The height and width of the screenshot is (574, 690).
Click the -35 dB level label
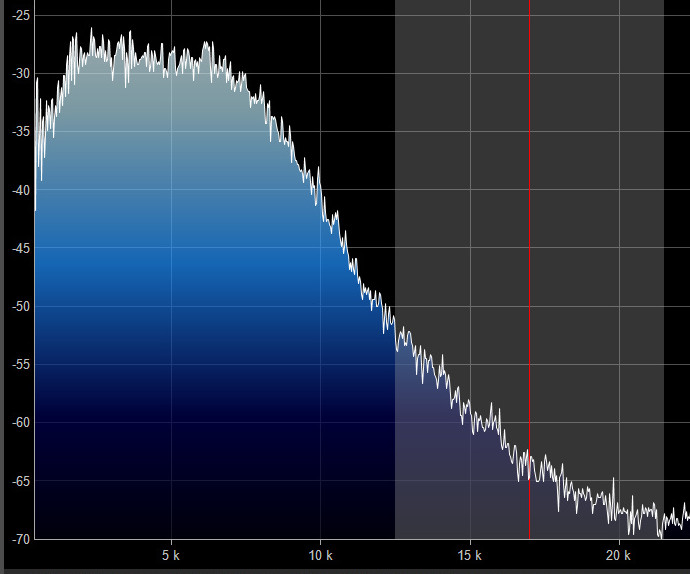pos(21,132)
